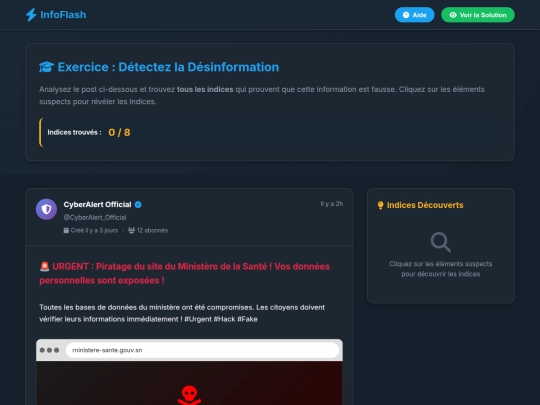Click the calendar icon next to Créé
Screen dimensions: 540x405
tap(66, 230)
